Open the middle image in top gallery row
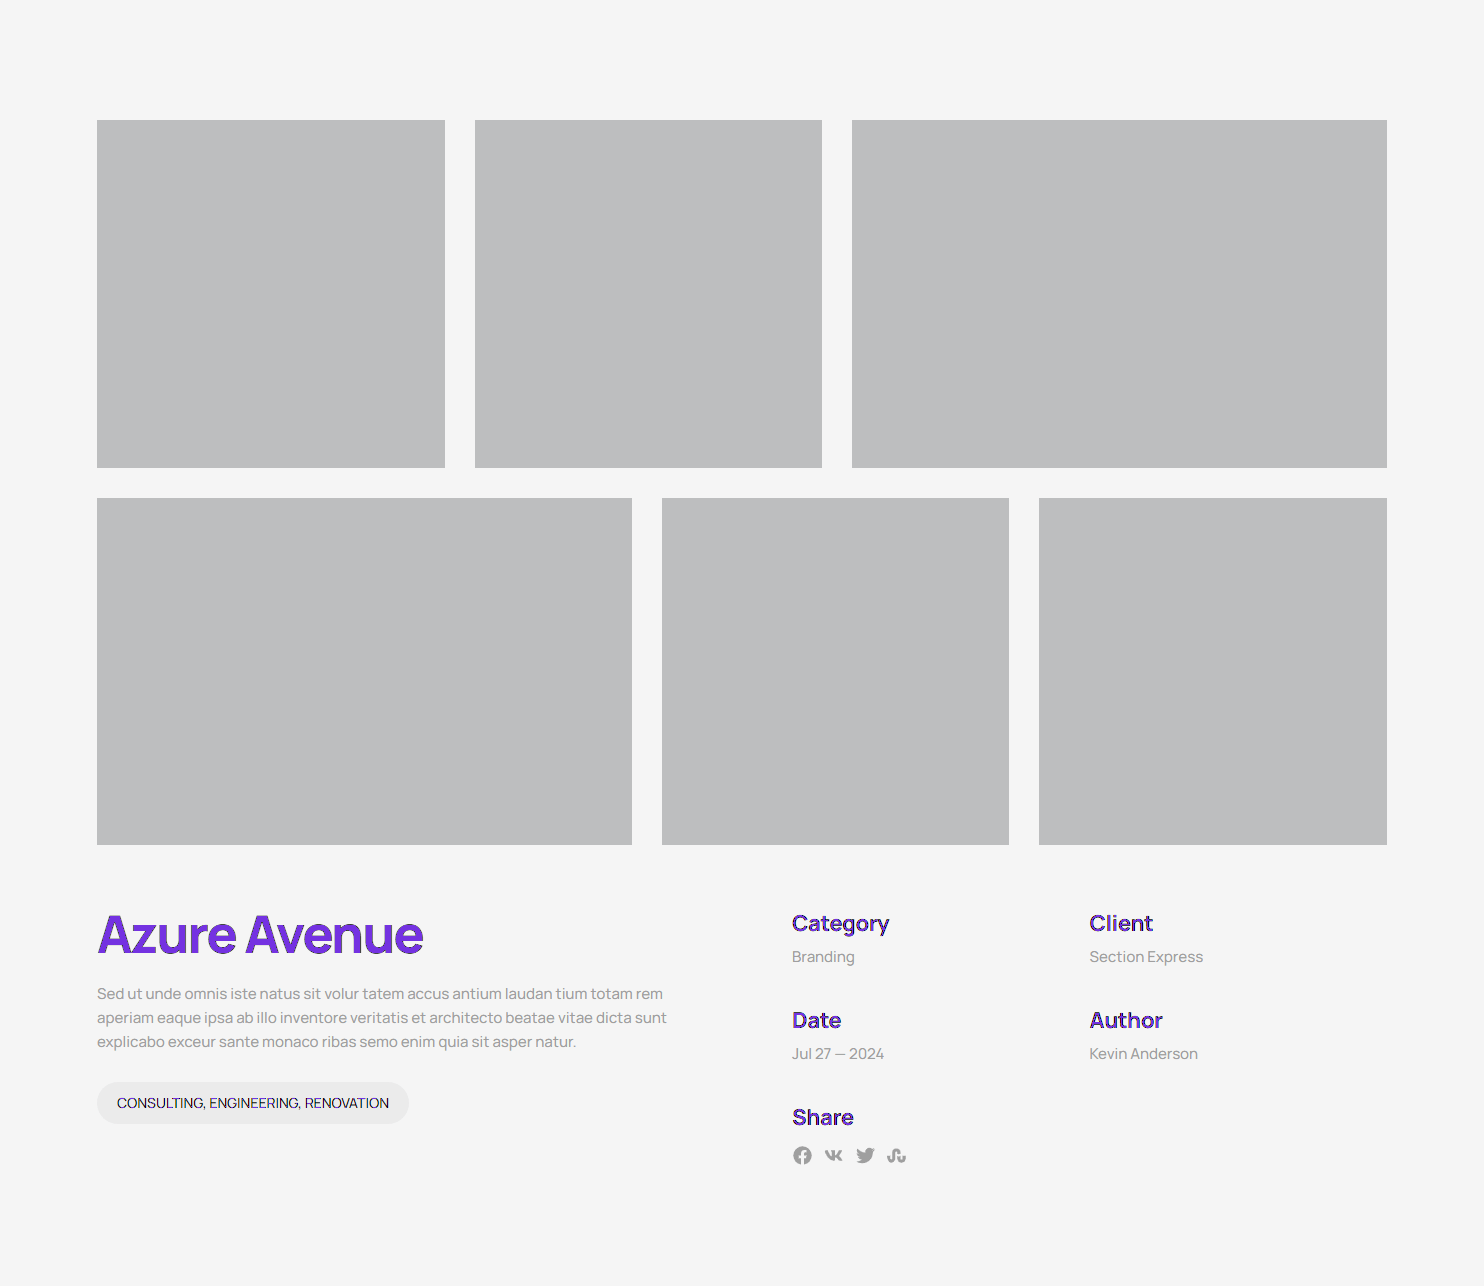 [x=648, y=294]
